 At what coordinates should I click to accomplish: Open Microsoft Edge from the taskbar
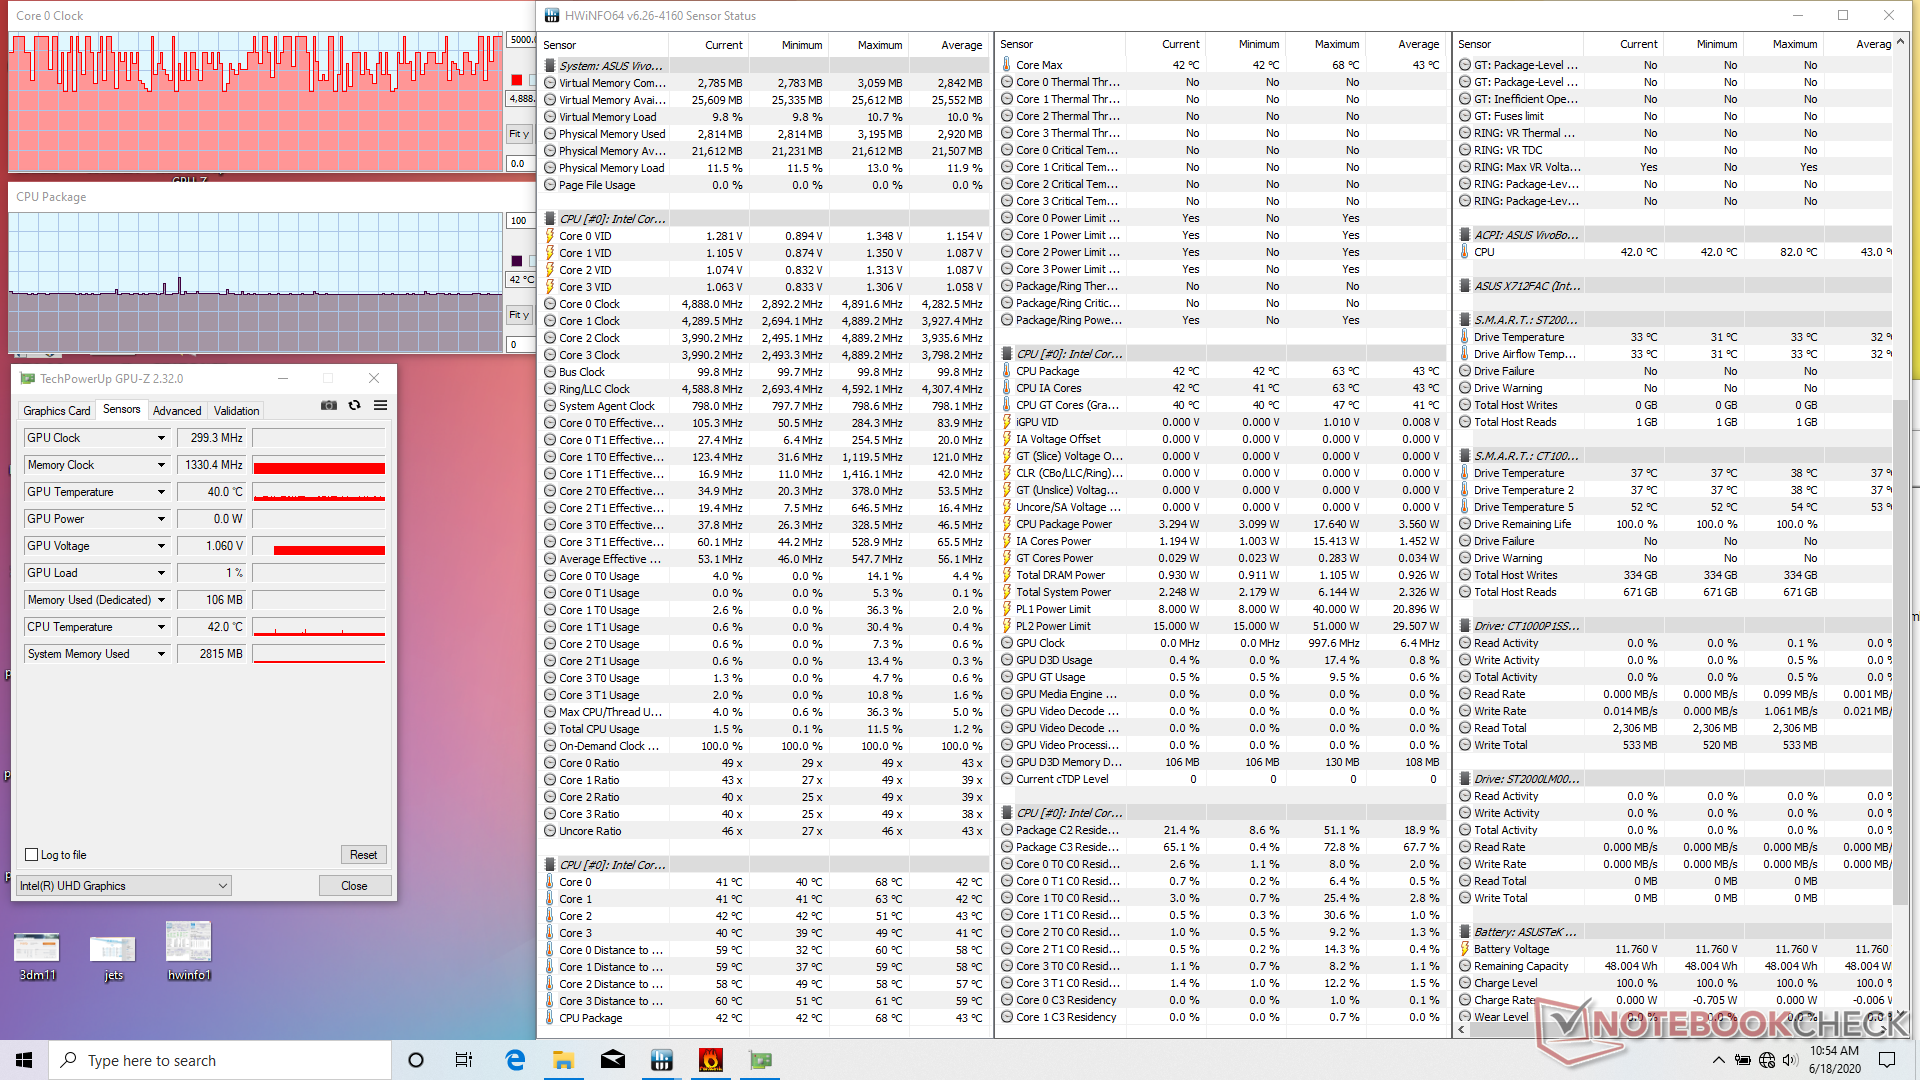515,1060
